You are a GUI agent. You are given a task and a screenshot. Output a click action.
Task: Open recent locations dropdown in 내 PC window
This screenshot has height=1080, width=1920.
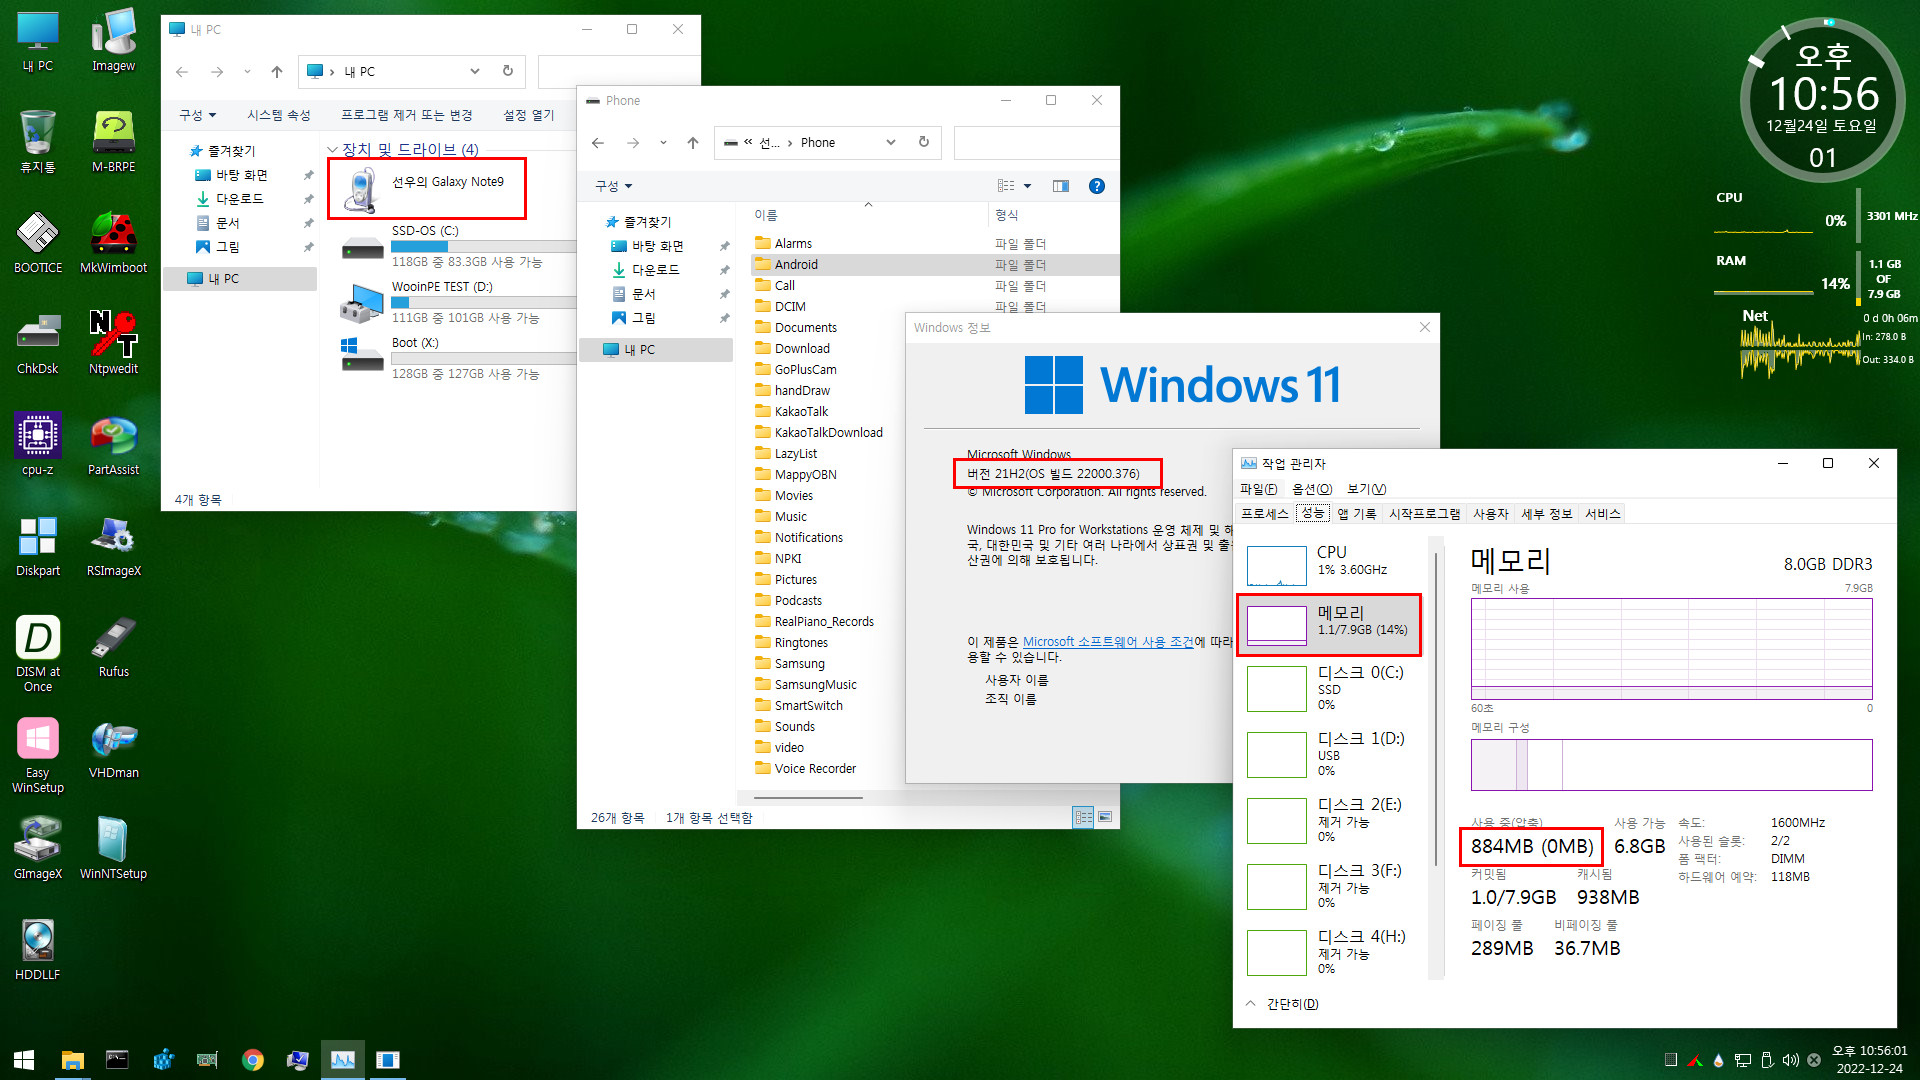click(x=247, y=72)
